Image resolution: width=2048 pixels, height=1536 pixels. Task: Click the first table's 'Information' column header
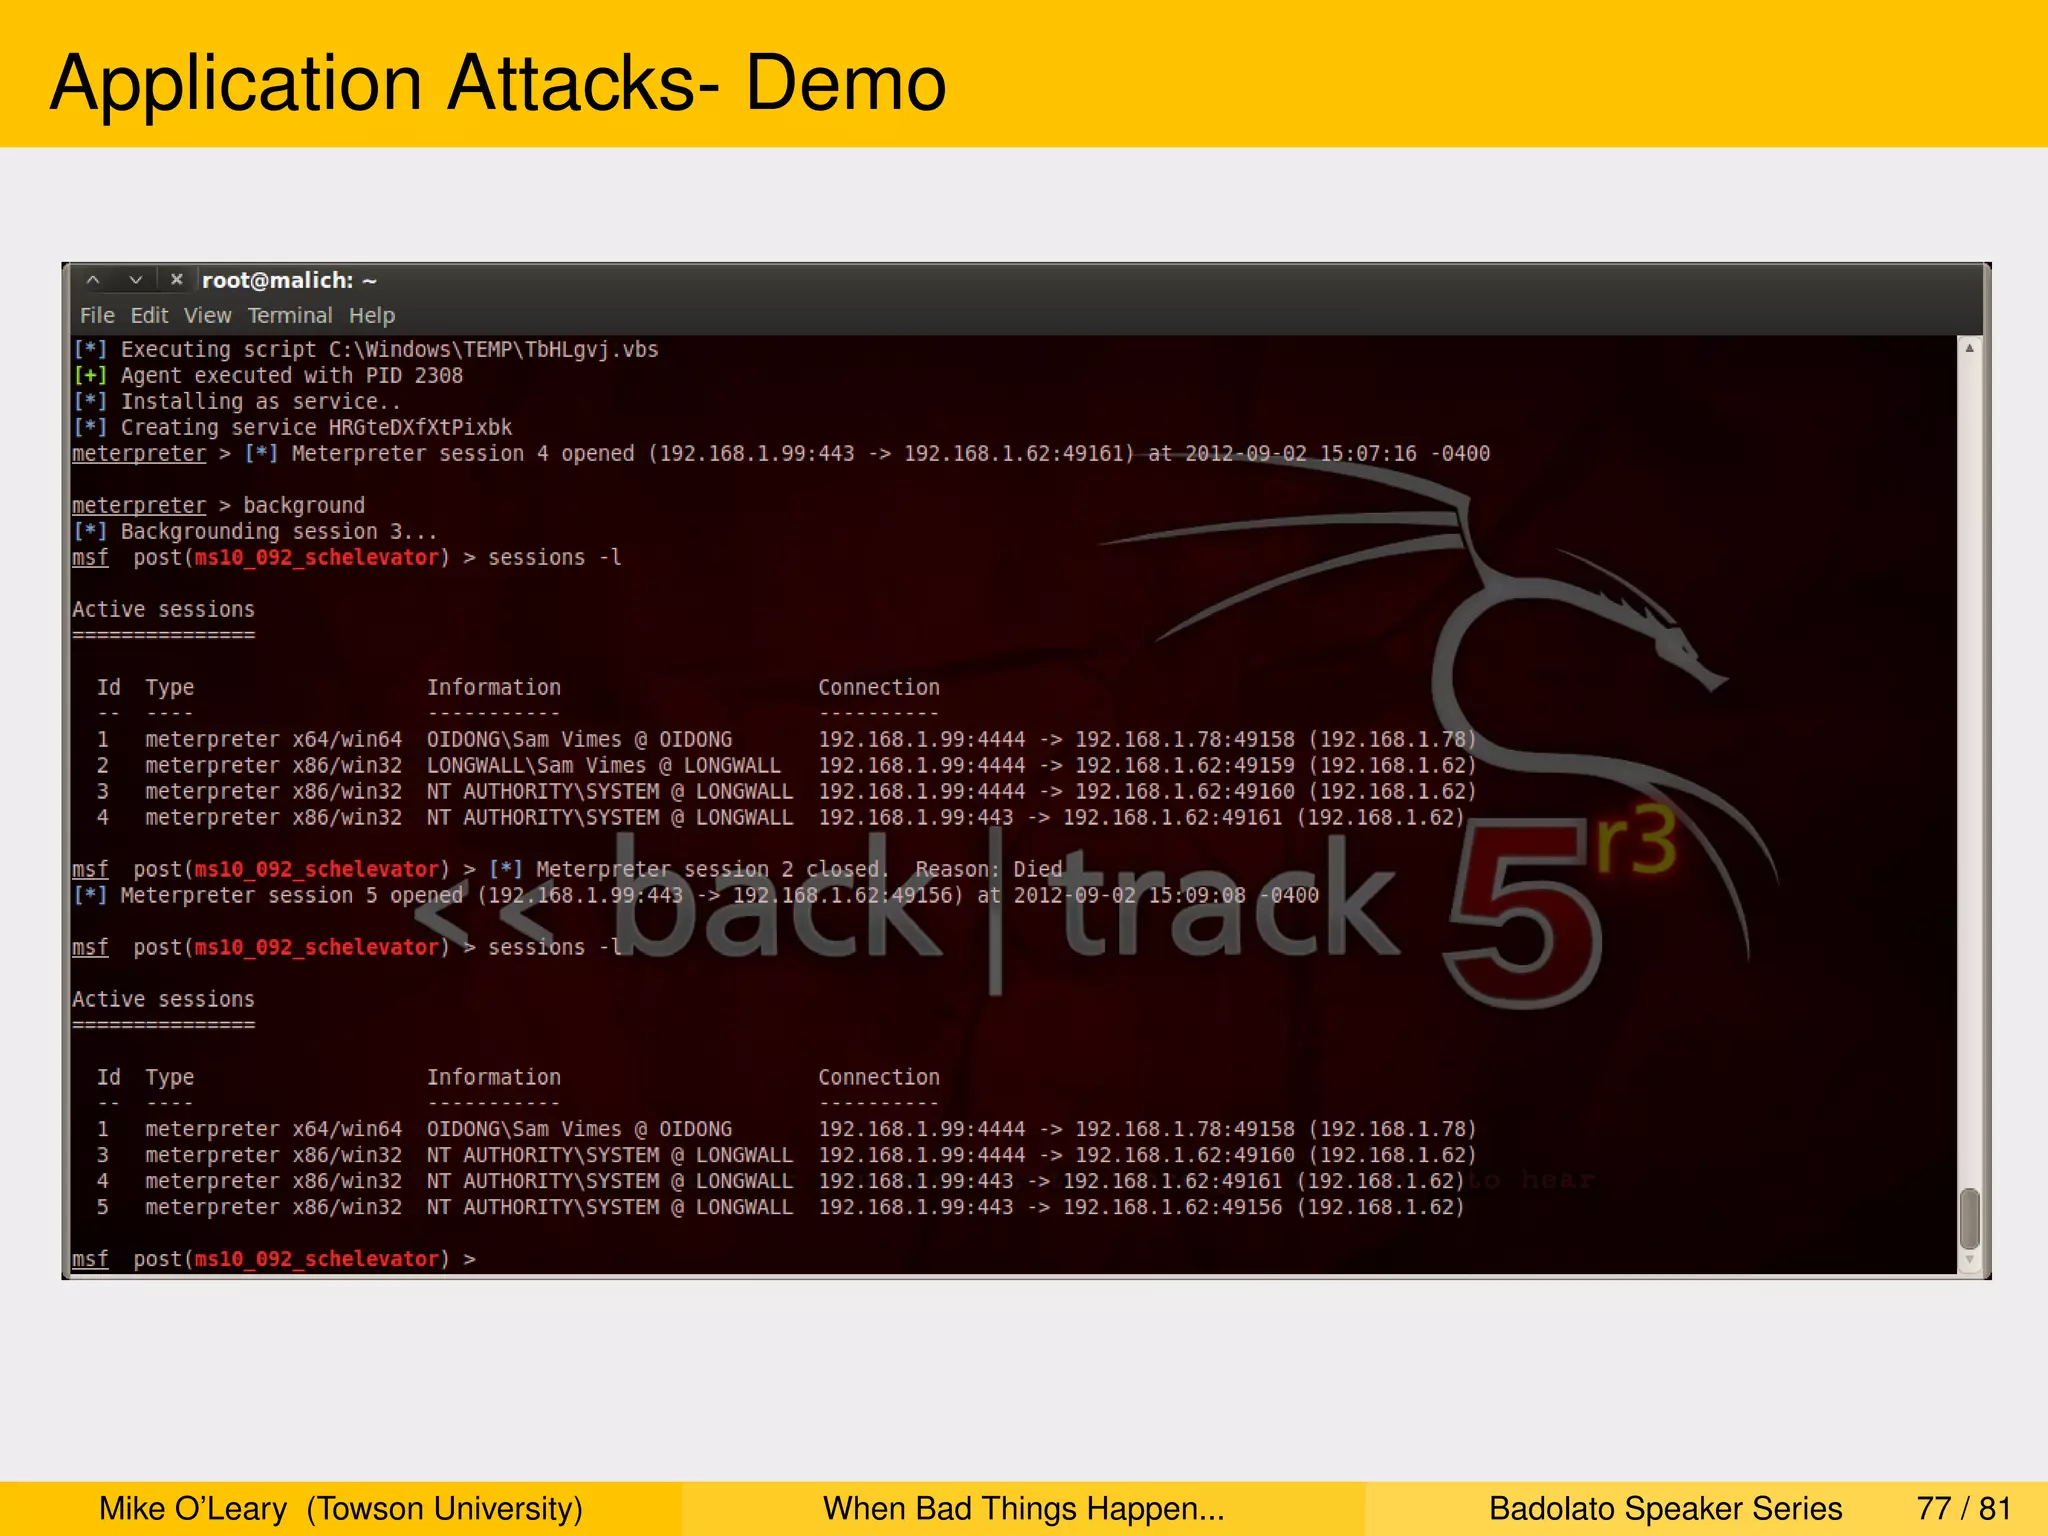point(494,688)
